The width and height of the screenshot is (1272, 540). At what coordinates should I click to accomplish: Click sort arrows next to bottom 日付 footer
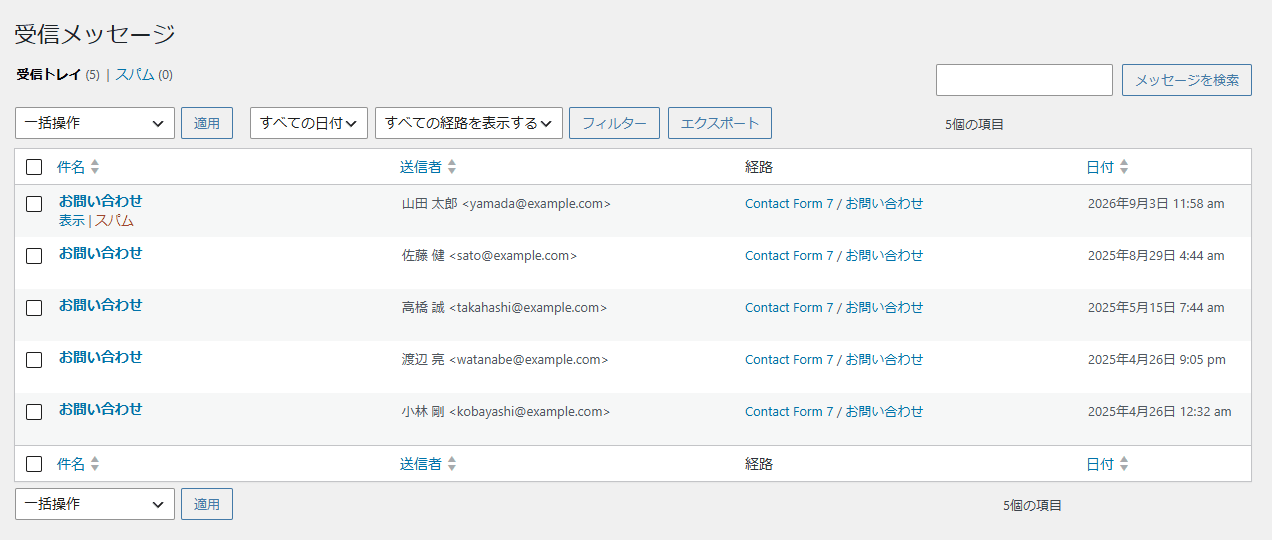tap(1124, 464)
